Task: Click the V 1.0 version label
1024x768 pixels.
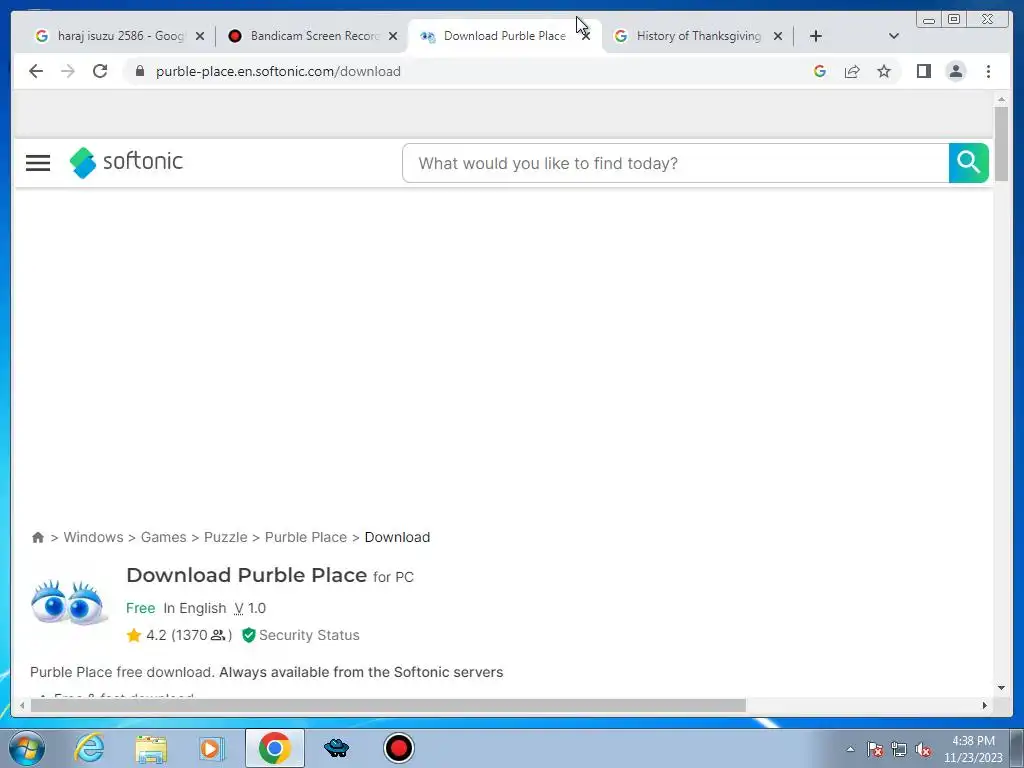Action: click(249, 609)
